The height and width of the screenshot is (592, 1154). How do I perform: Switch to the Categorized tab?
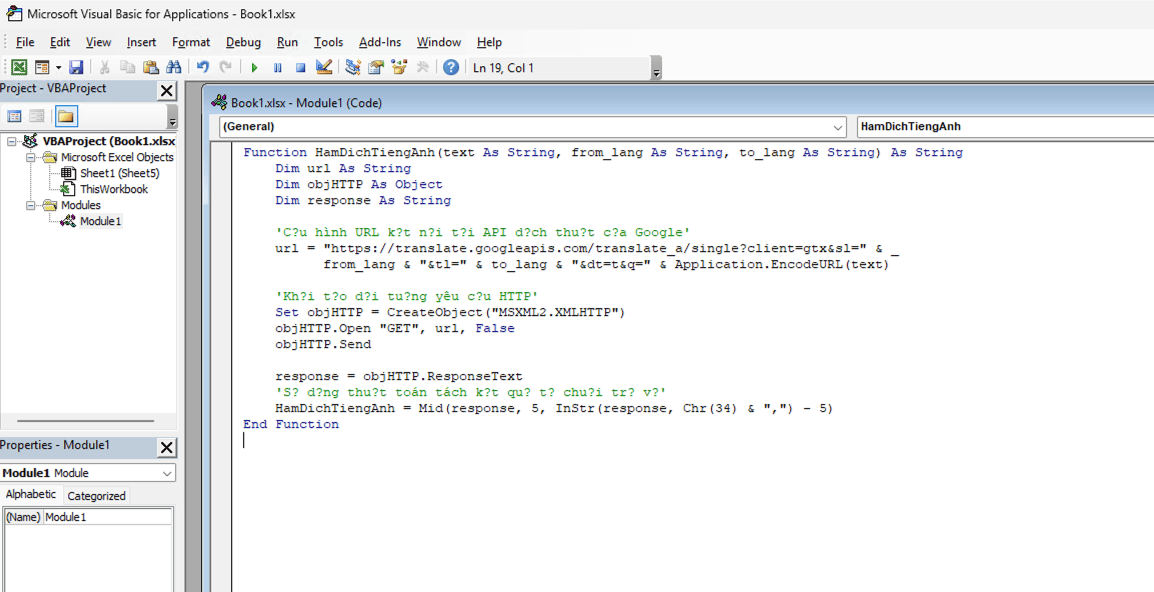click(96, 495)
